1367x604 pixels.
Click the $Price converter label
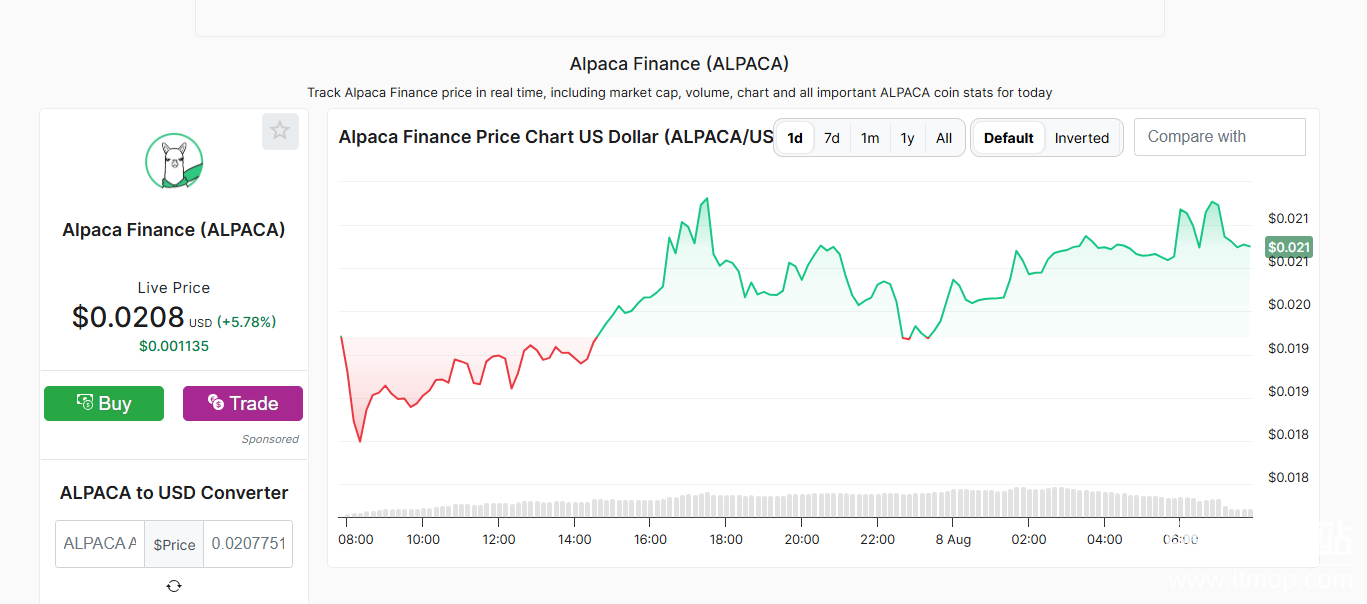(174, 544)
